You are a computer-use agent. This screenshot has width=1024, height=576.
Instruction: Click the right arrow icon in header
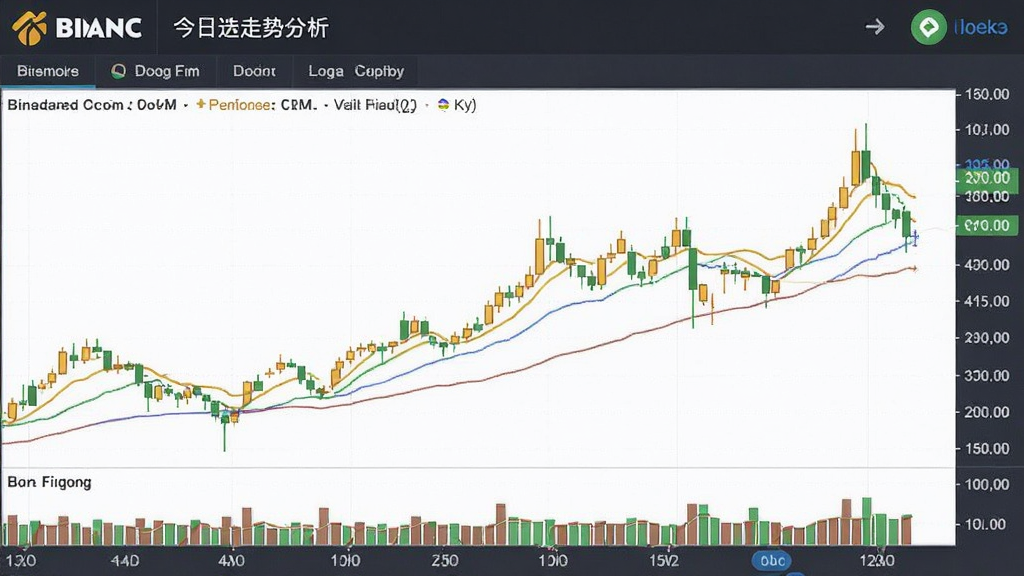point(874,27)
